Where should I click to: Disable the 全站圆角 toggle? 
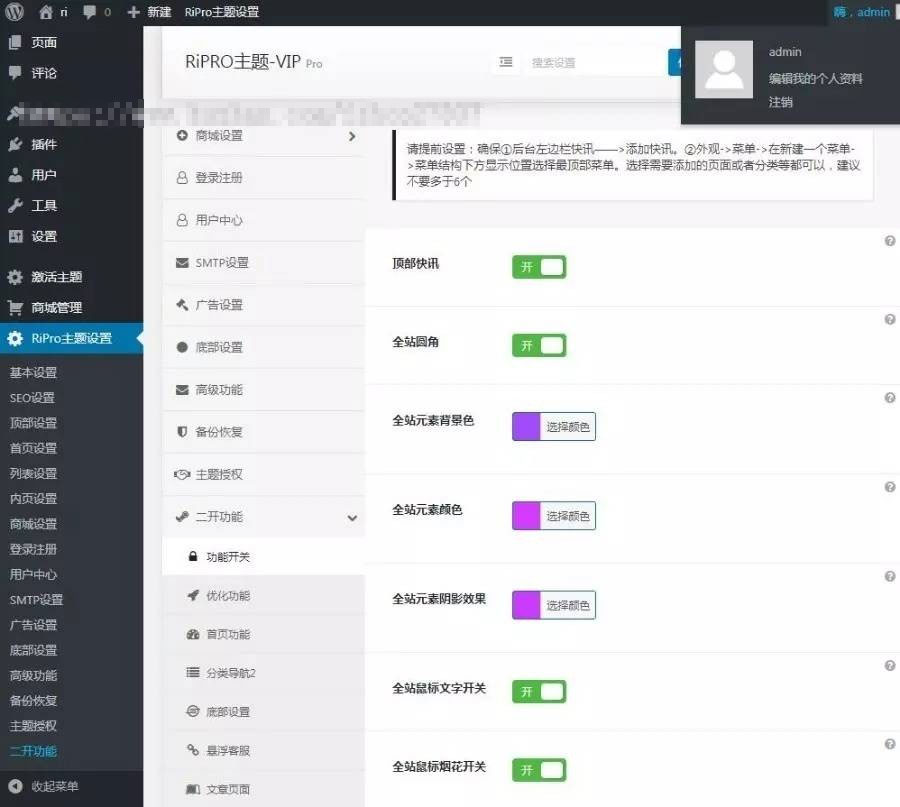(x=539, y=344)
